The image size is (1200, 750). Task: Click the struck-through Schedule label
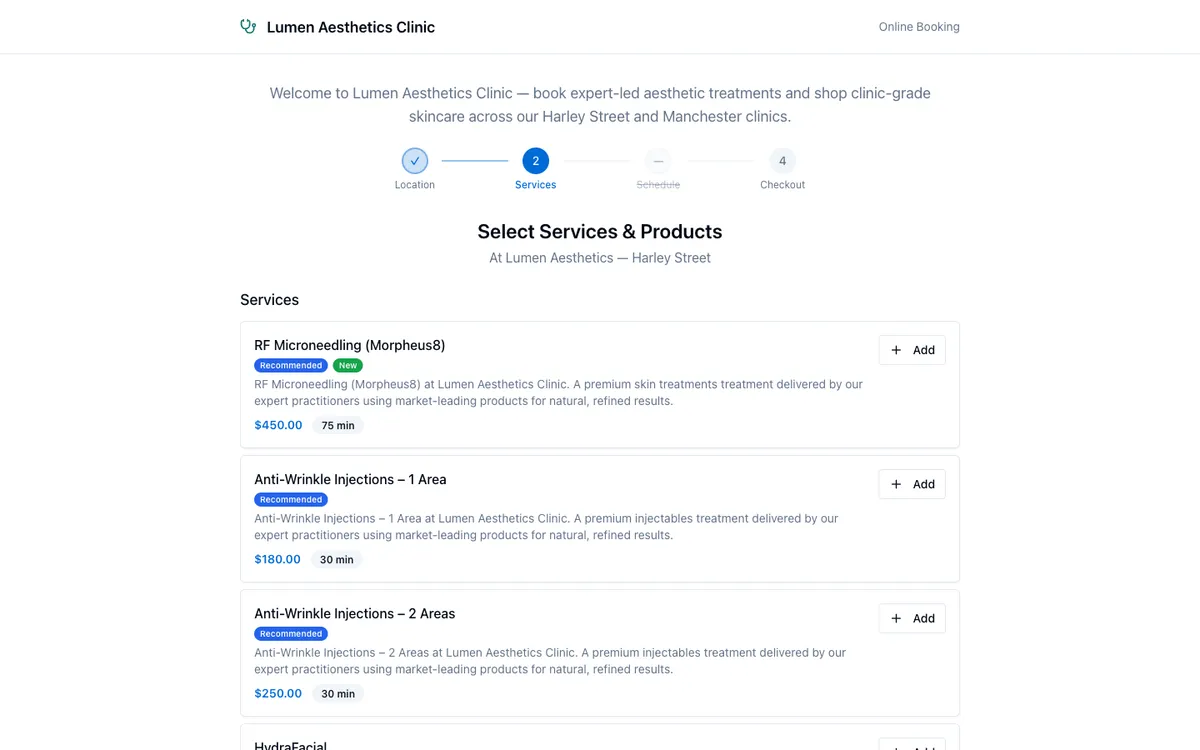(658, 185)
